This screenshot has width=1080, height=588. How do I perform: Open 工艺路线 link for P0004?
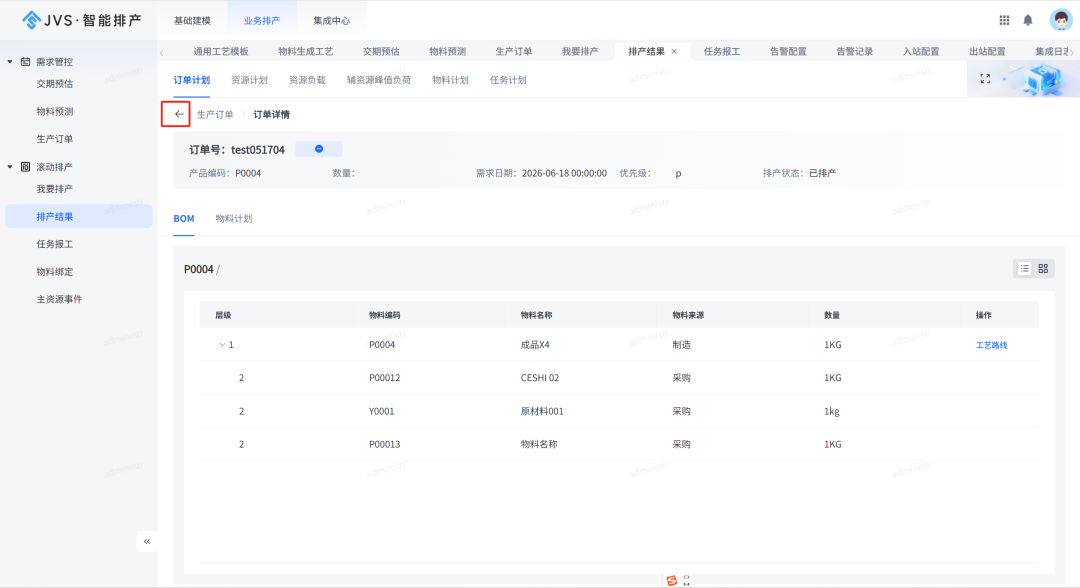tap(991, 345)
